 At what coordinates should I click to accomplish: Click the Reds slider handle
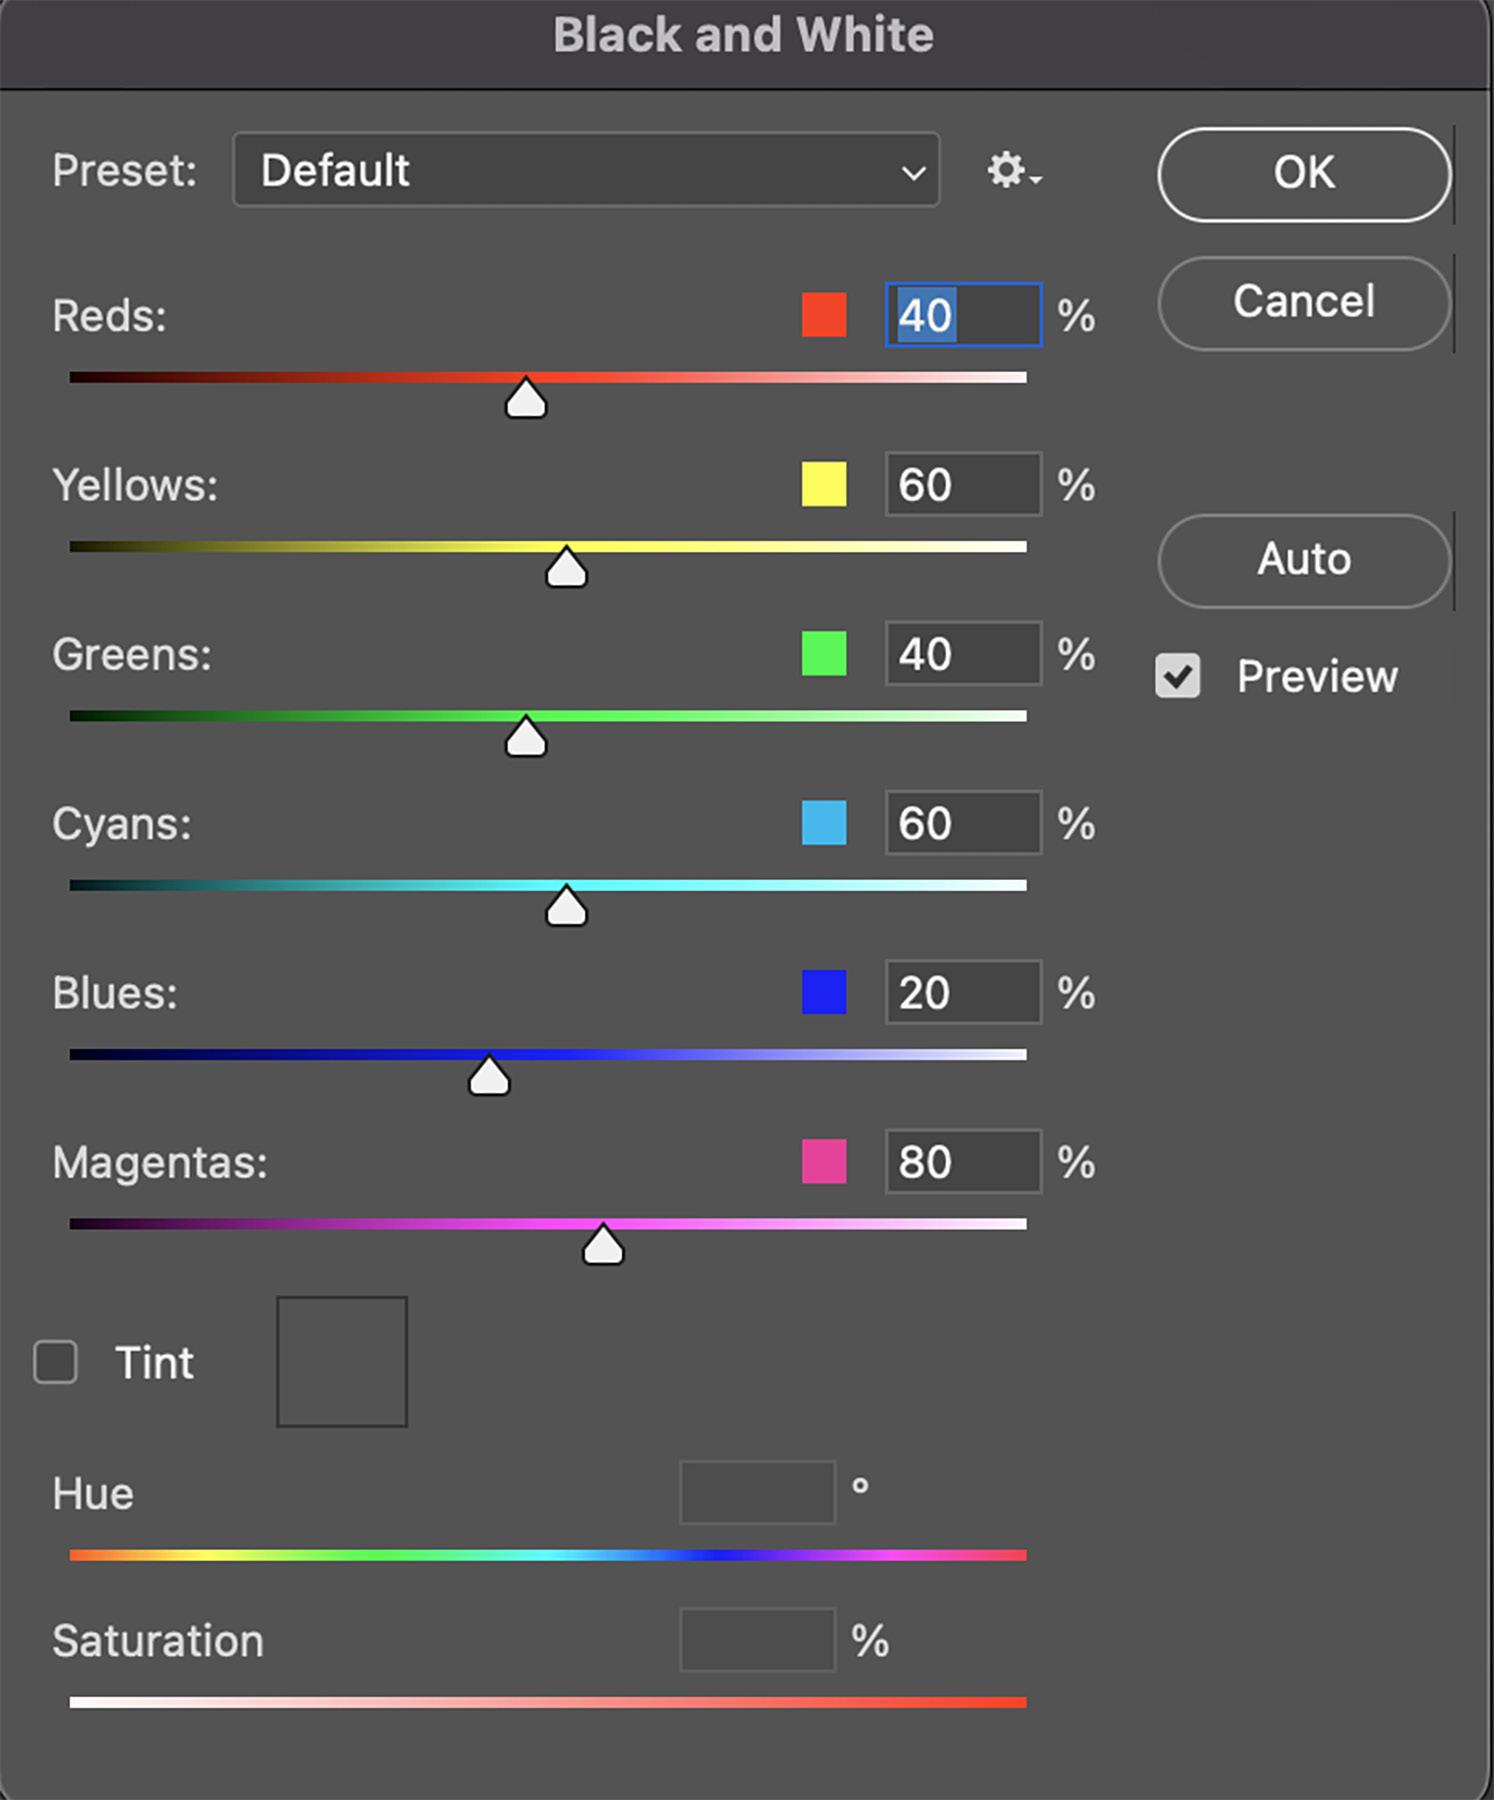526,399
